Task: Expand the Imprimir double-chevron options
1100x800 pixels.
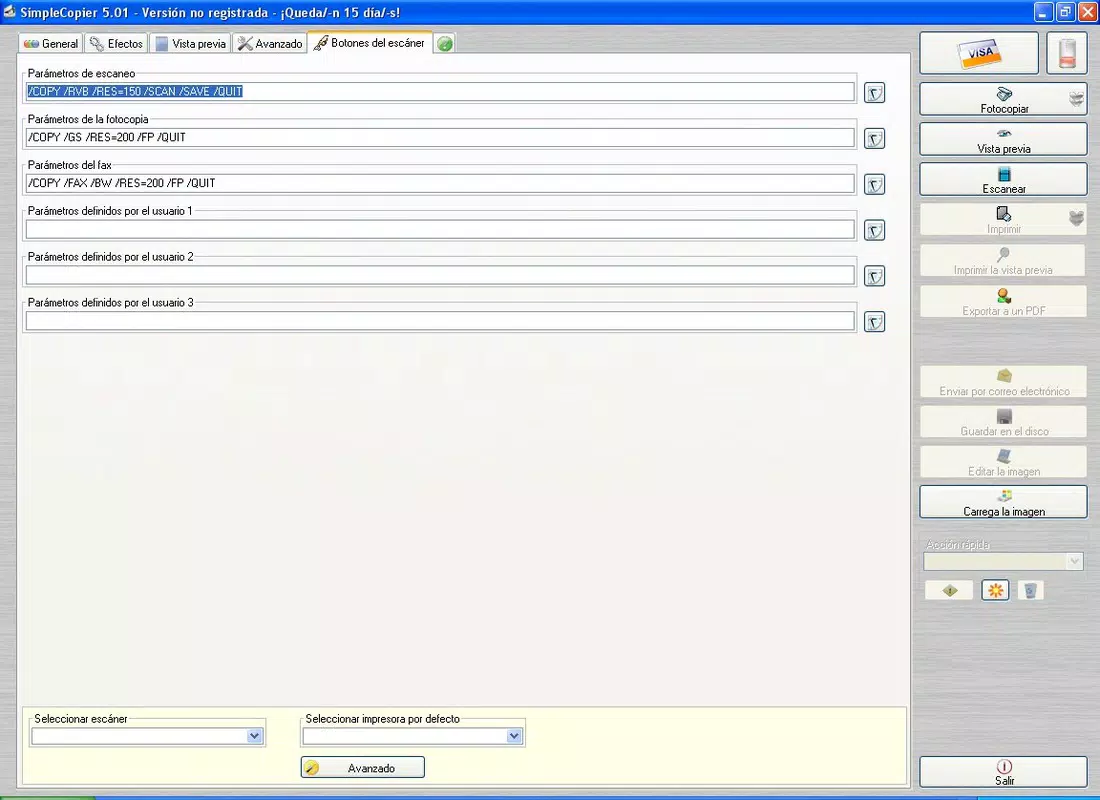Action: 1077,220
